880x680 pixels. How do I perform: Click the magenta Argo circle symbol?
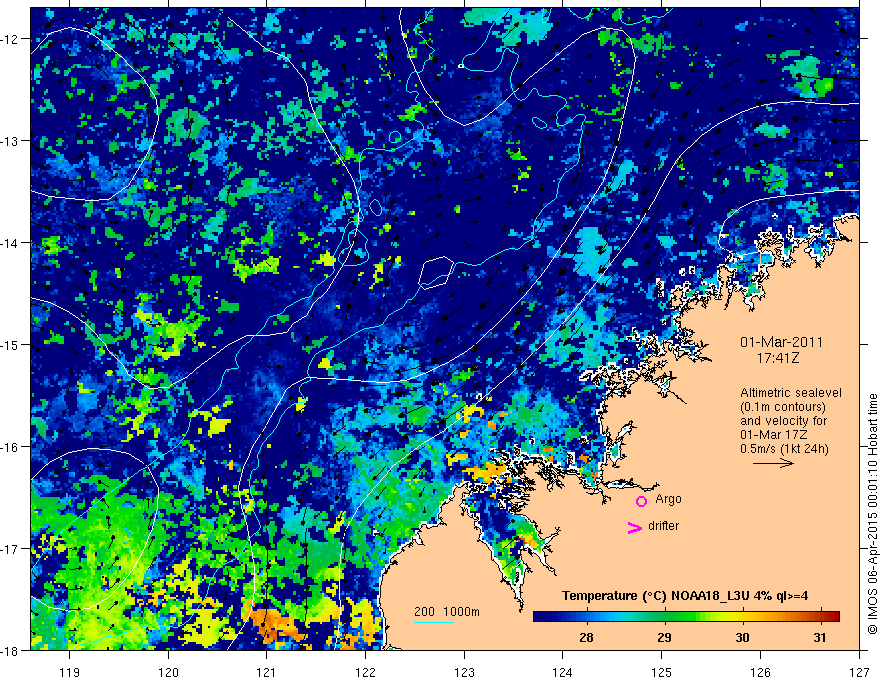pos(641,501)
